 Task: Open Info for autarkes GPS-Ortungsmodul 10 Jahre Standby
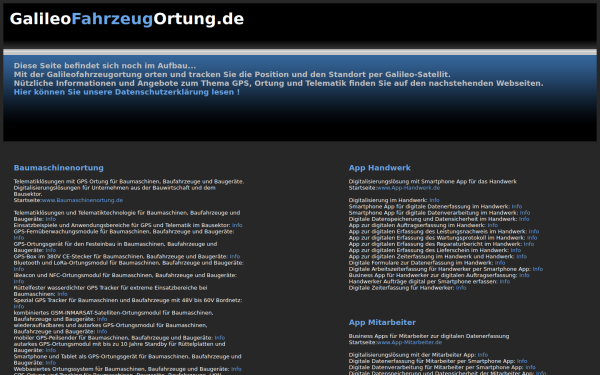click(51, 351)
